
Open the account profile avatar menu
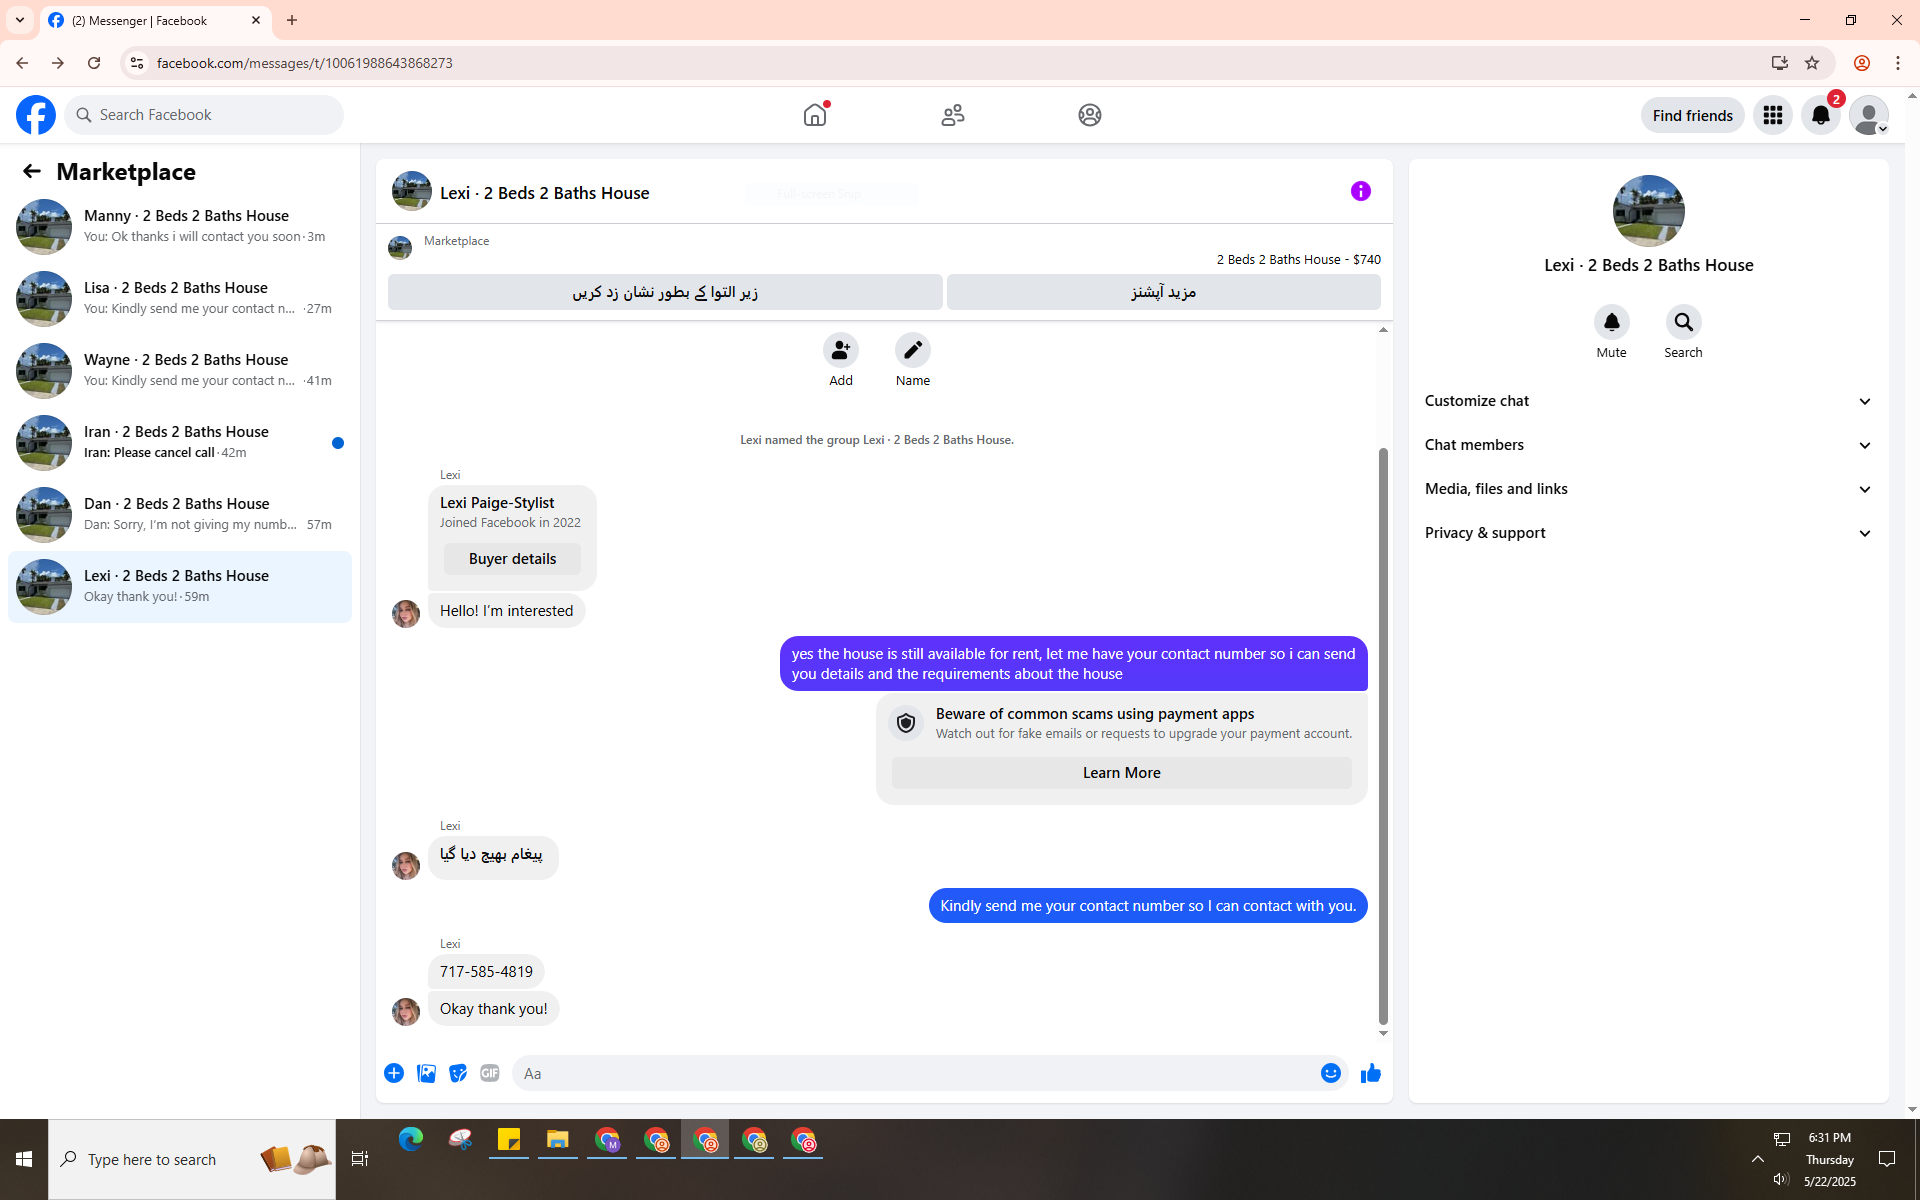point(1869,115)
